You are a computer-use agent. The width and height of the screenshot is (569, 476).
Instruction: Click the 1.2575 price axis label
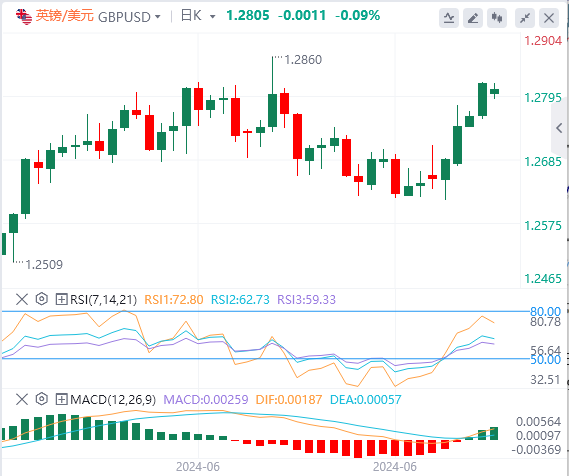[x=543, y=226]
